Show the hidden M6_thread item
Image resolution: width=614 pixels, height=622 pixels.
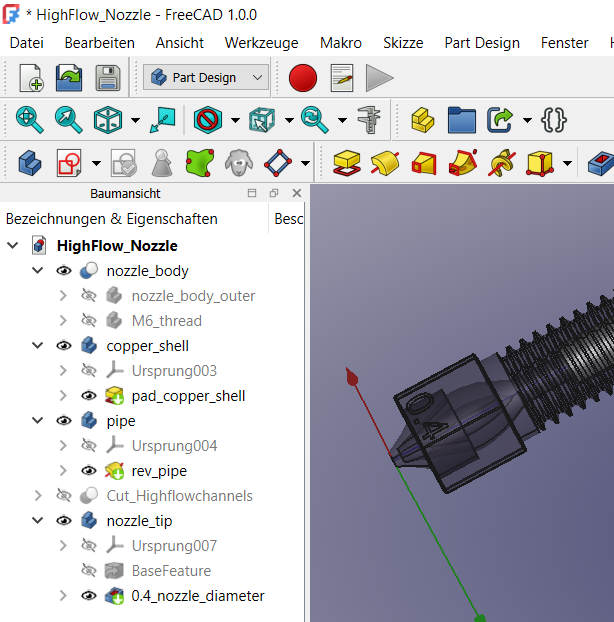coord(88,321)
